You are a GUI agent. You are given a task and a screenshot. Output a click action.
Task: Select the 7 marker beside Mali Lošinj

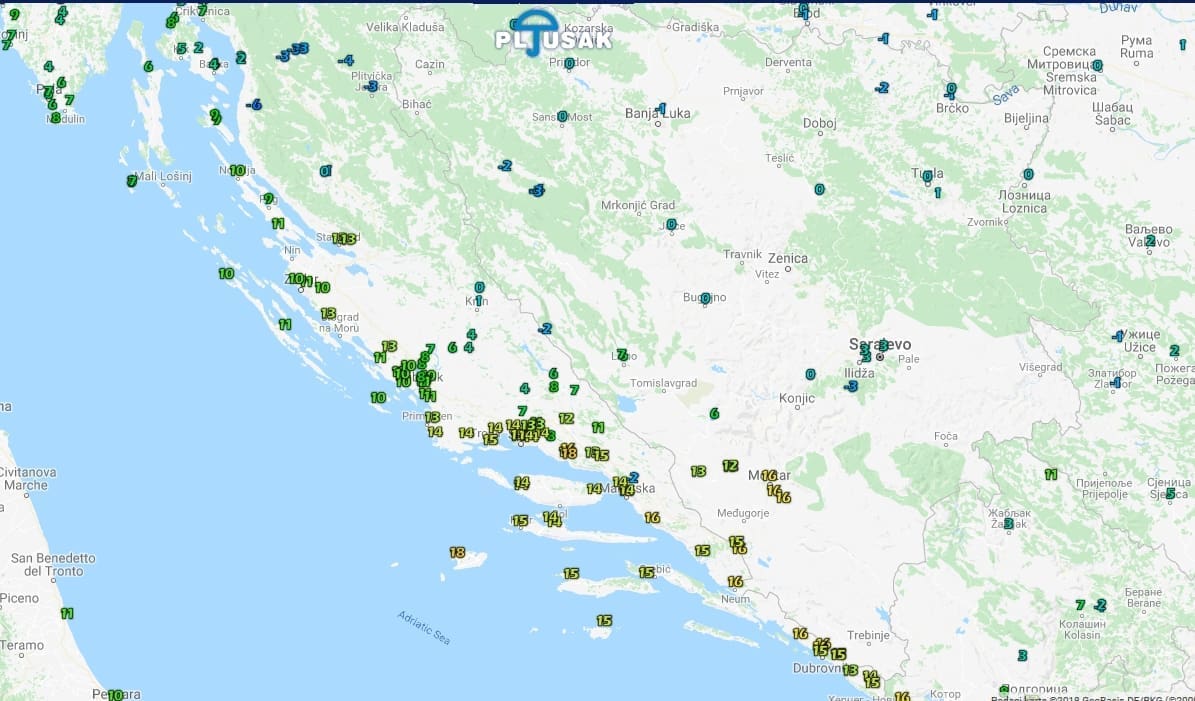coord(131,181)
